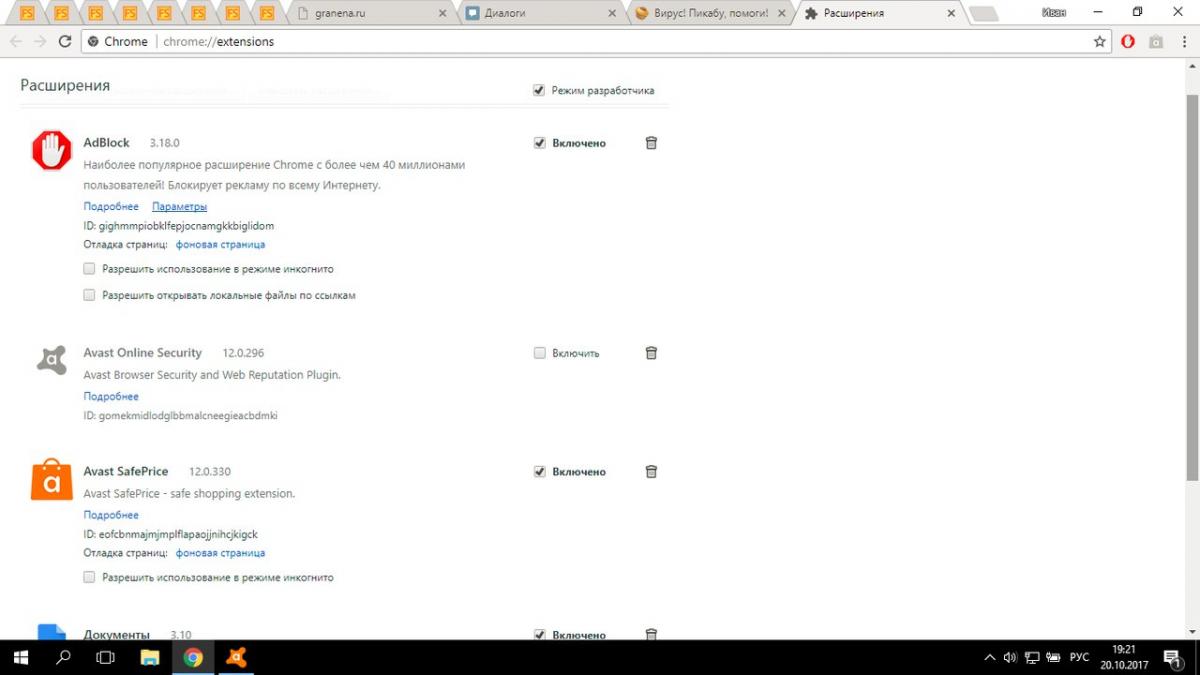Expand hidden system tray icons chevron

990,658
